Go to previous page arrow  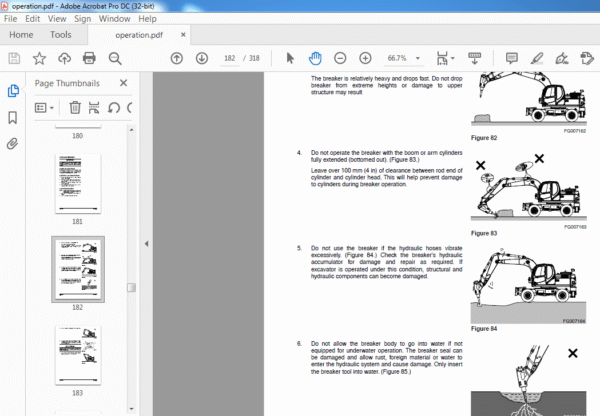[176, 58]
